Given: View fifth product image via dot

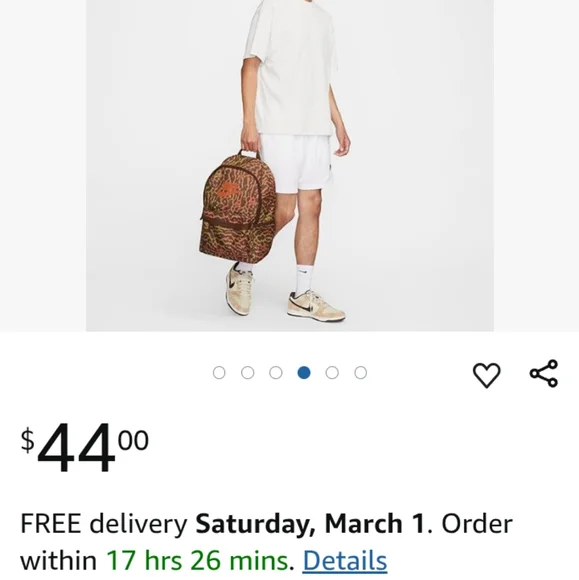Looking at the screenshot, I should point(332,372).
